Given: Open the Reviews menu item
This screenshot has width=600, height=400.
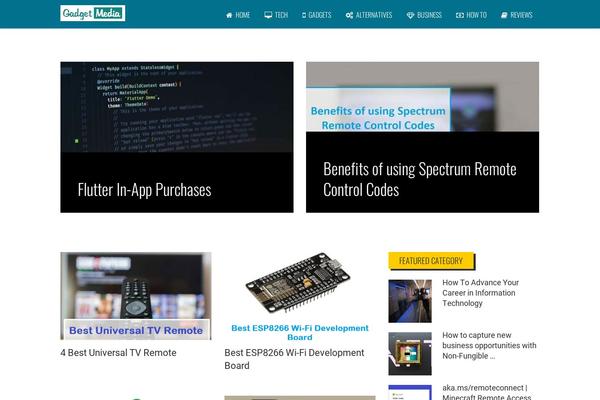Looking at the screenshot, I should coord(517,15).
